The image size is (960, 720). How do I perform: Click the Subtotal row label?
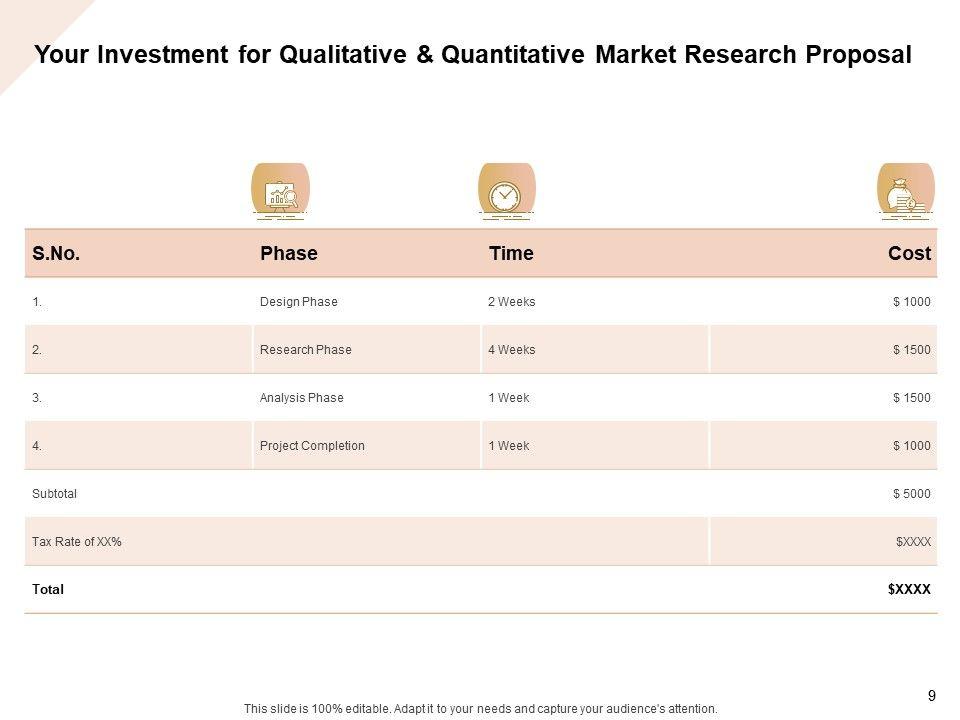click(x=55, y=494)
